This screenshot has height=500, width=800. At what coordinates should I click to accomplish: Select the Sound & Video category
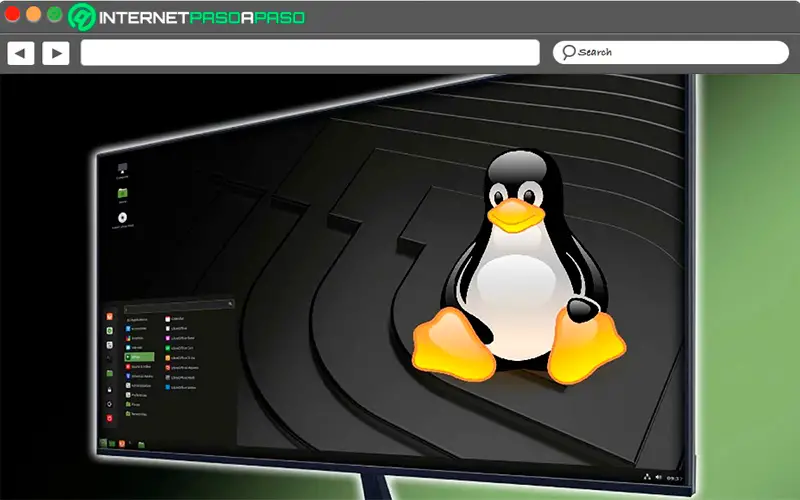click(138, 367)
